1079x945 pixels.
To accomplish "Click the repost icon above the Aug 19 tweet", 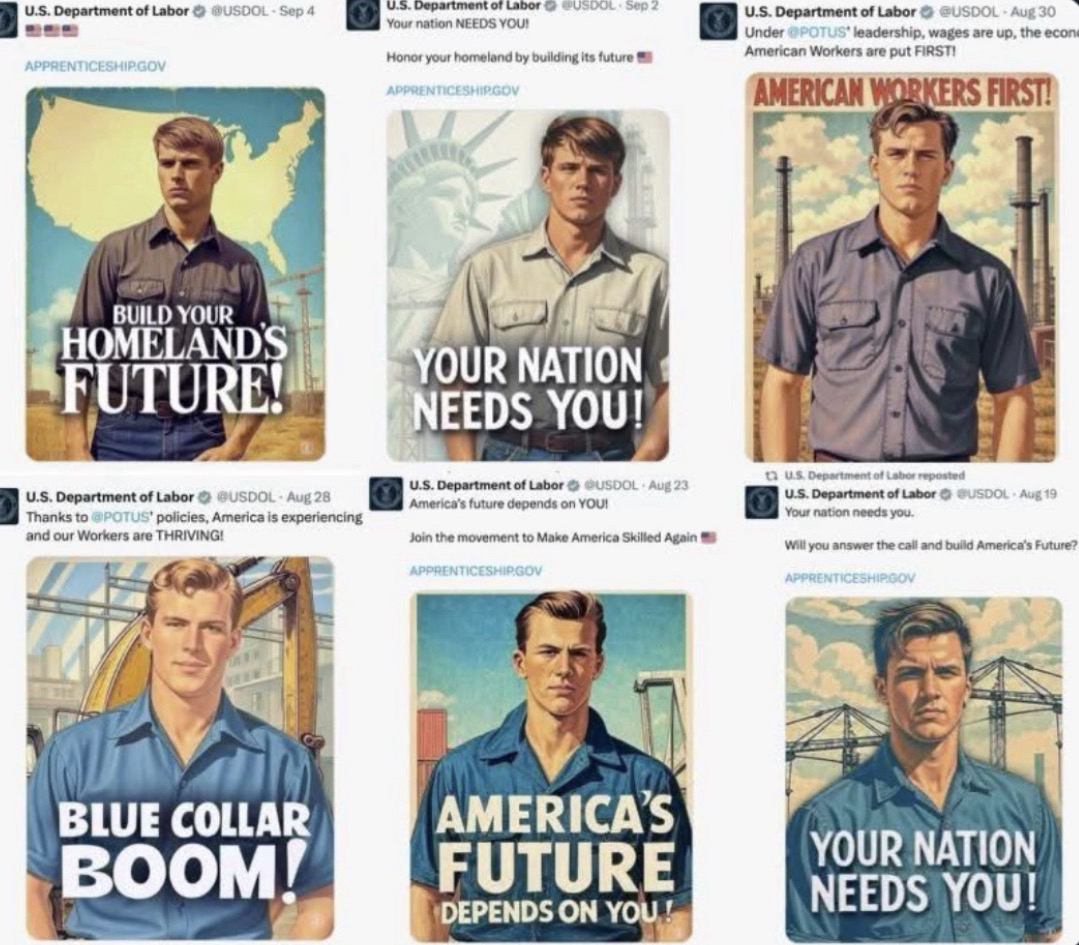I will click(x=772, y=475).
